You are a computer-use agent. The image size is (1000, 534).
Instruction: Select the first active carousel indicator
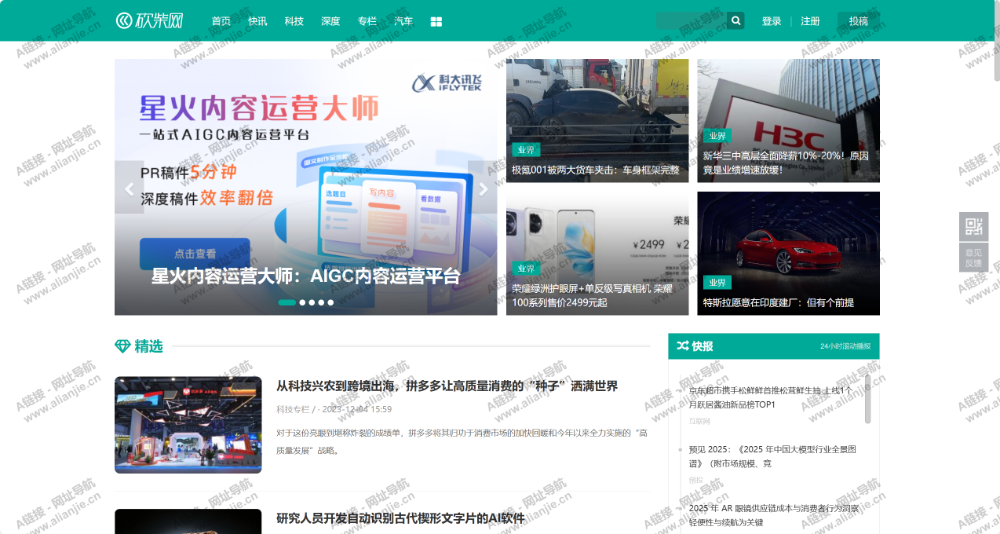(287, 302)
